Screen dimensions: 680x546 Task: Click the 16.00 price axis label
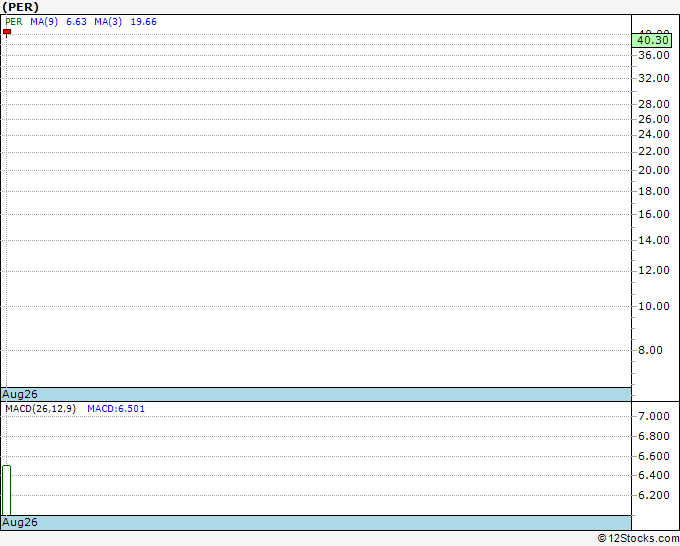tap(654, 214)
